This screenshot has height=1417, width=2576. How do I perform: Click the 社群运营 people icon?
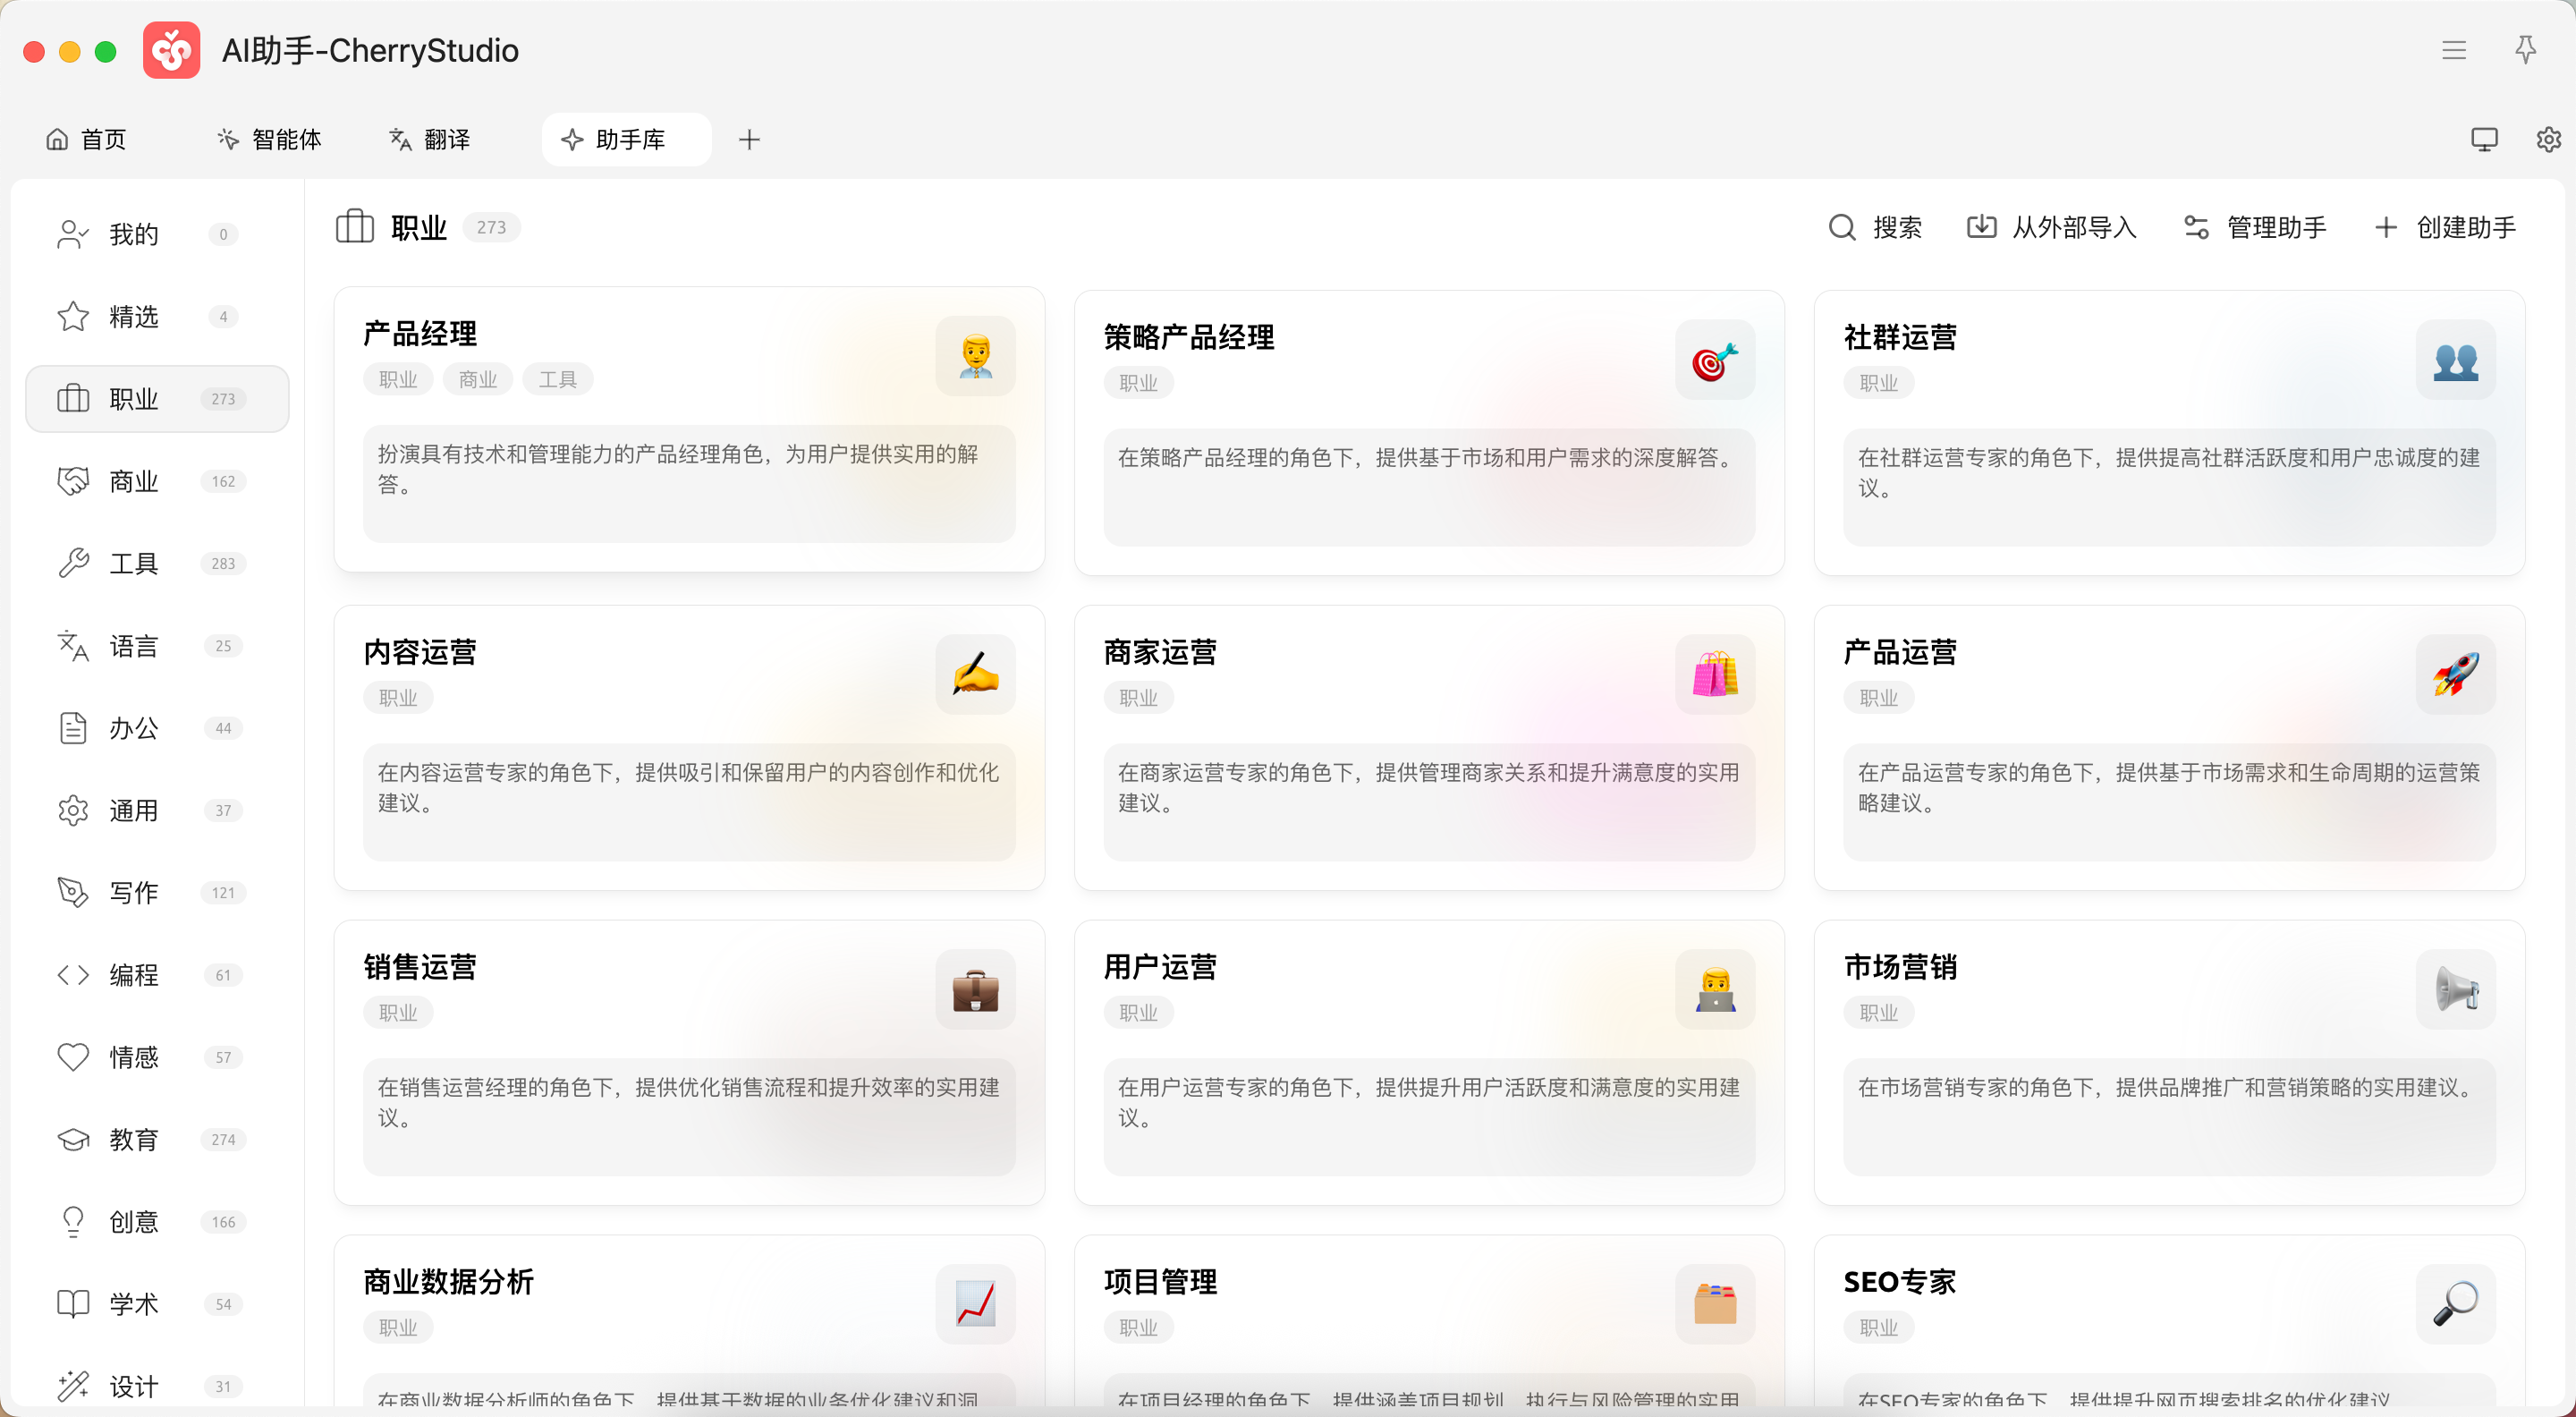2455,360
